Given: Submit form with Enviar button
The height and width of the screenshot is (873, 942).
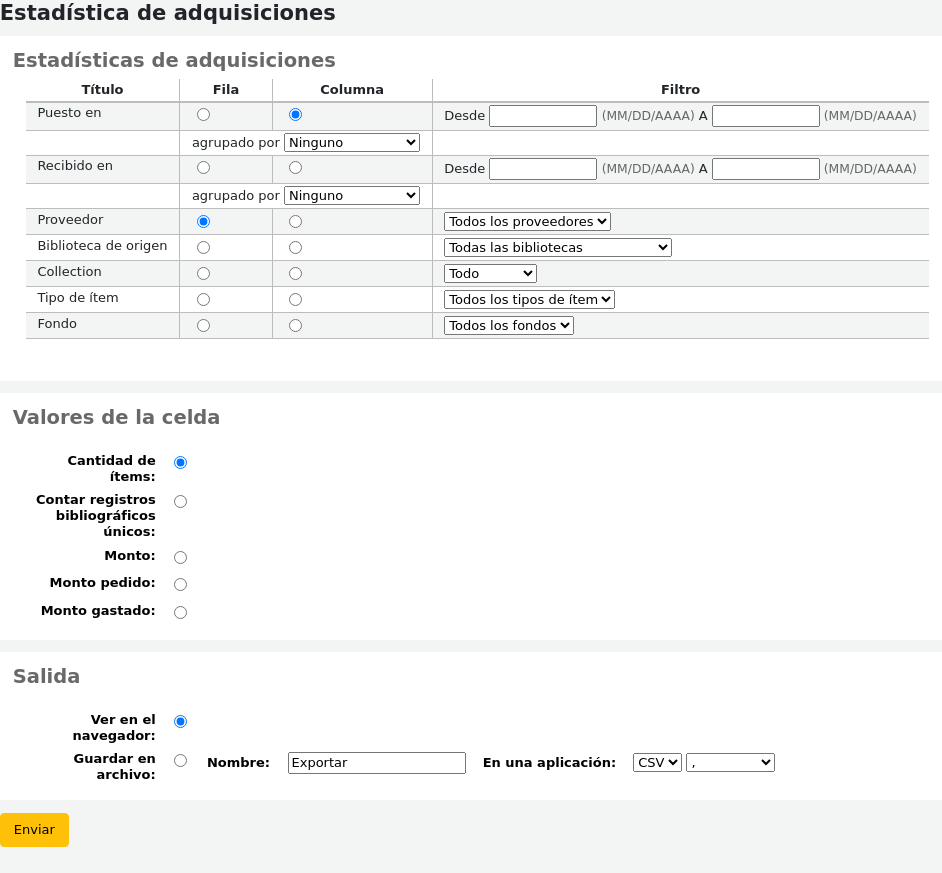Looking at the screenshot, I should (34, 830).
